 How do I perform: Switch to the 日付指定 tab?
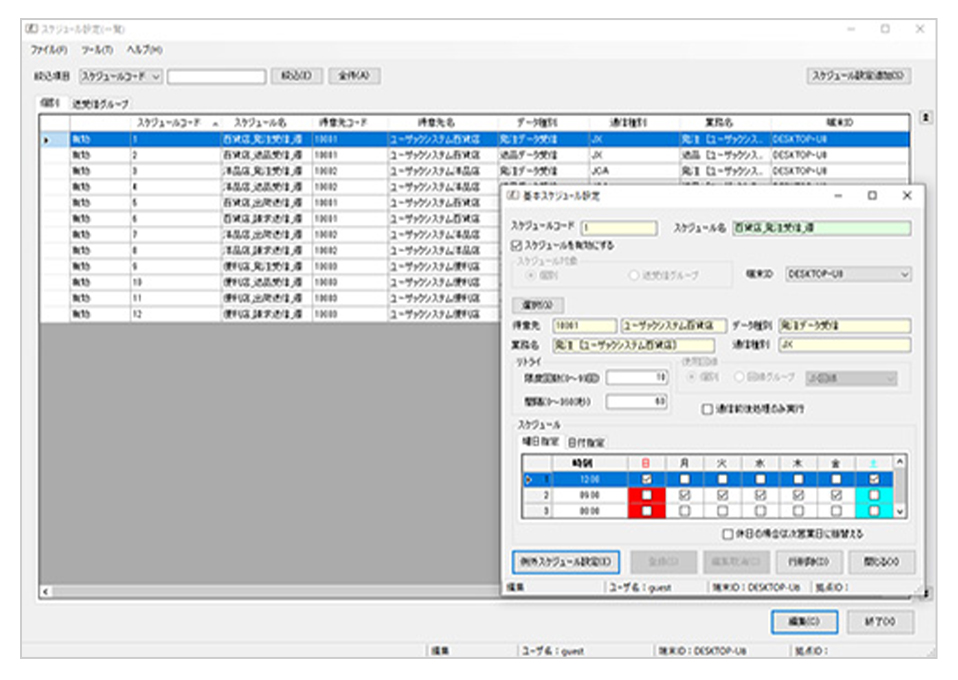pyautogui.click(x=586, y=442)
